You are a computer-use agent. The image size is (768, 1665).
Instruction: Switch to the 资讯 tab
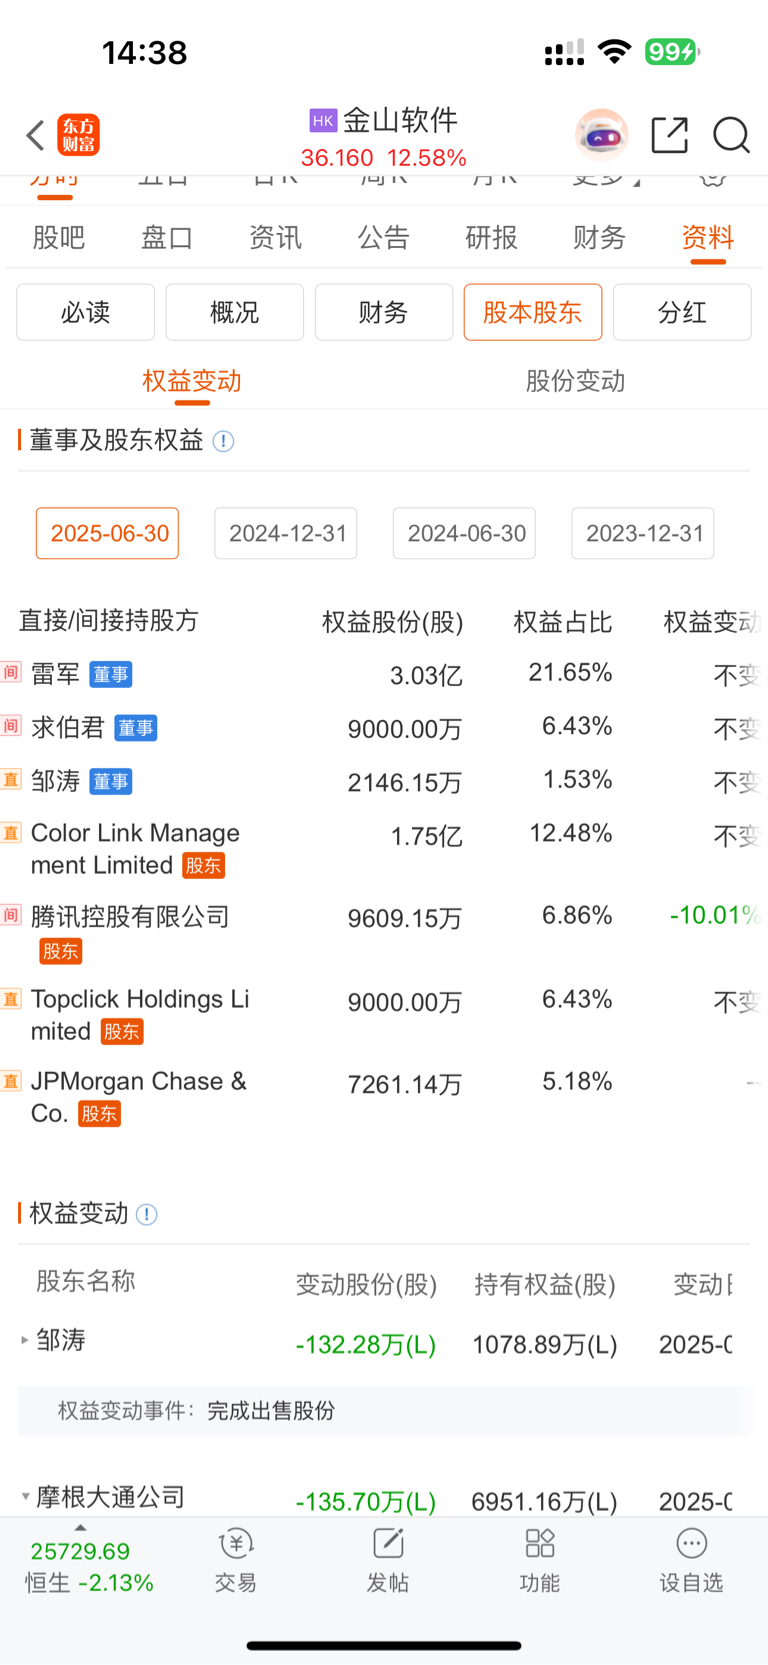pyautogui.click(x=275, y=238)
